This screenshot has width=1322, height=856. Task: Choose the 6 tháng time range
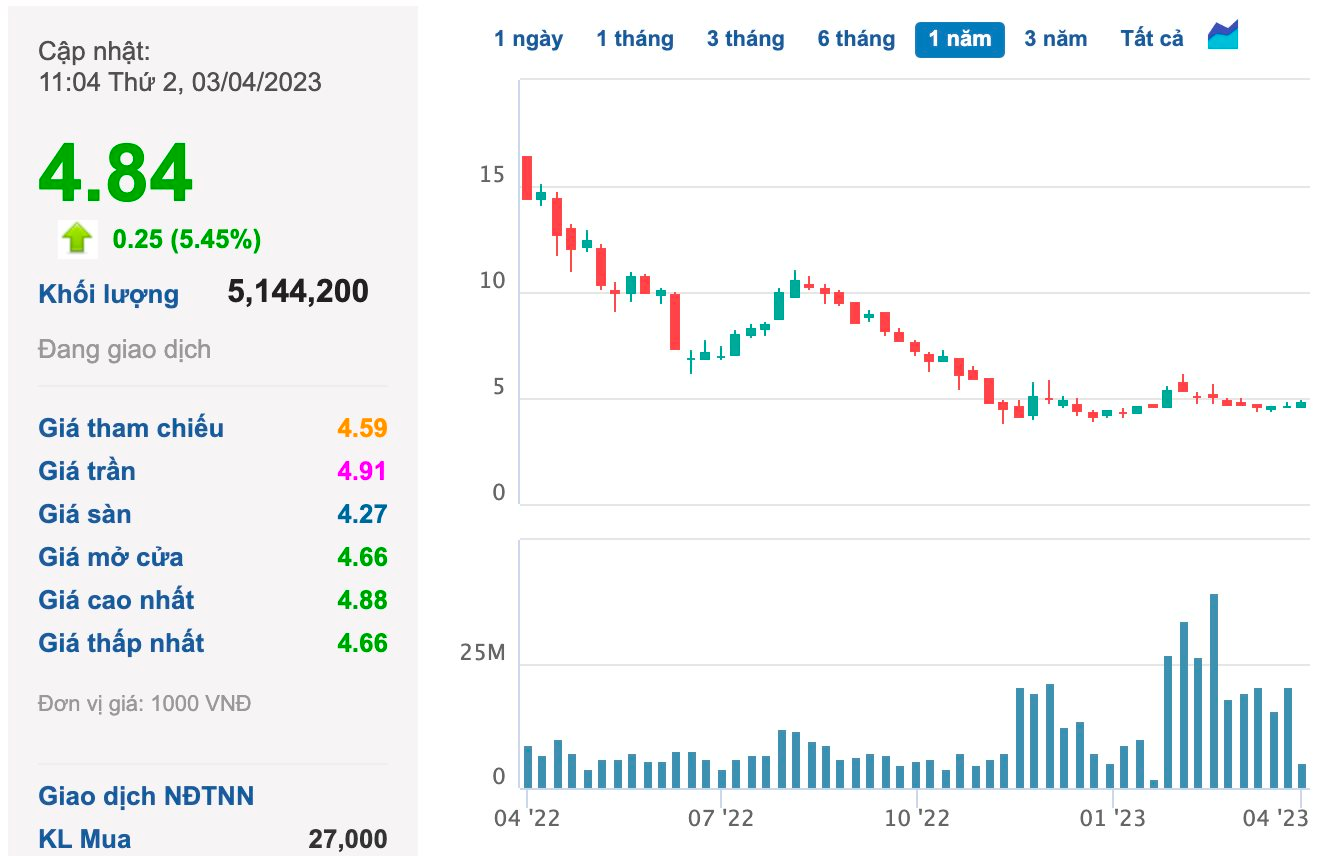pos(856,39)
